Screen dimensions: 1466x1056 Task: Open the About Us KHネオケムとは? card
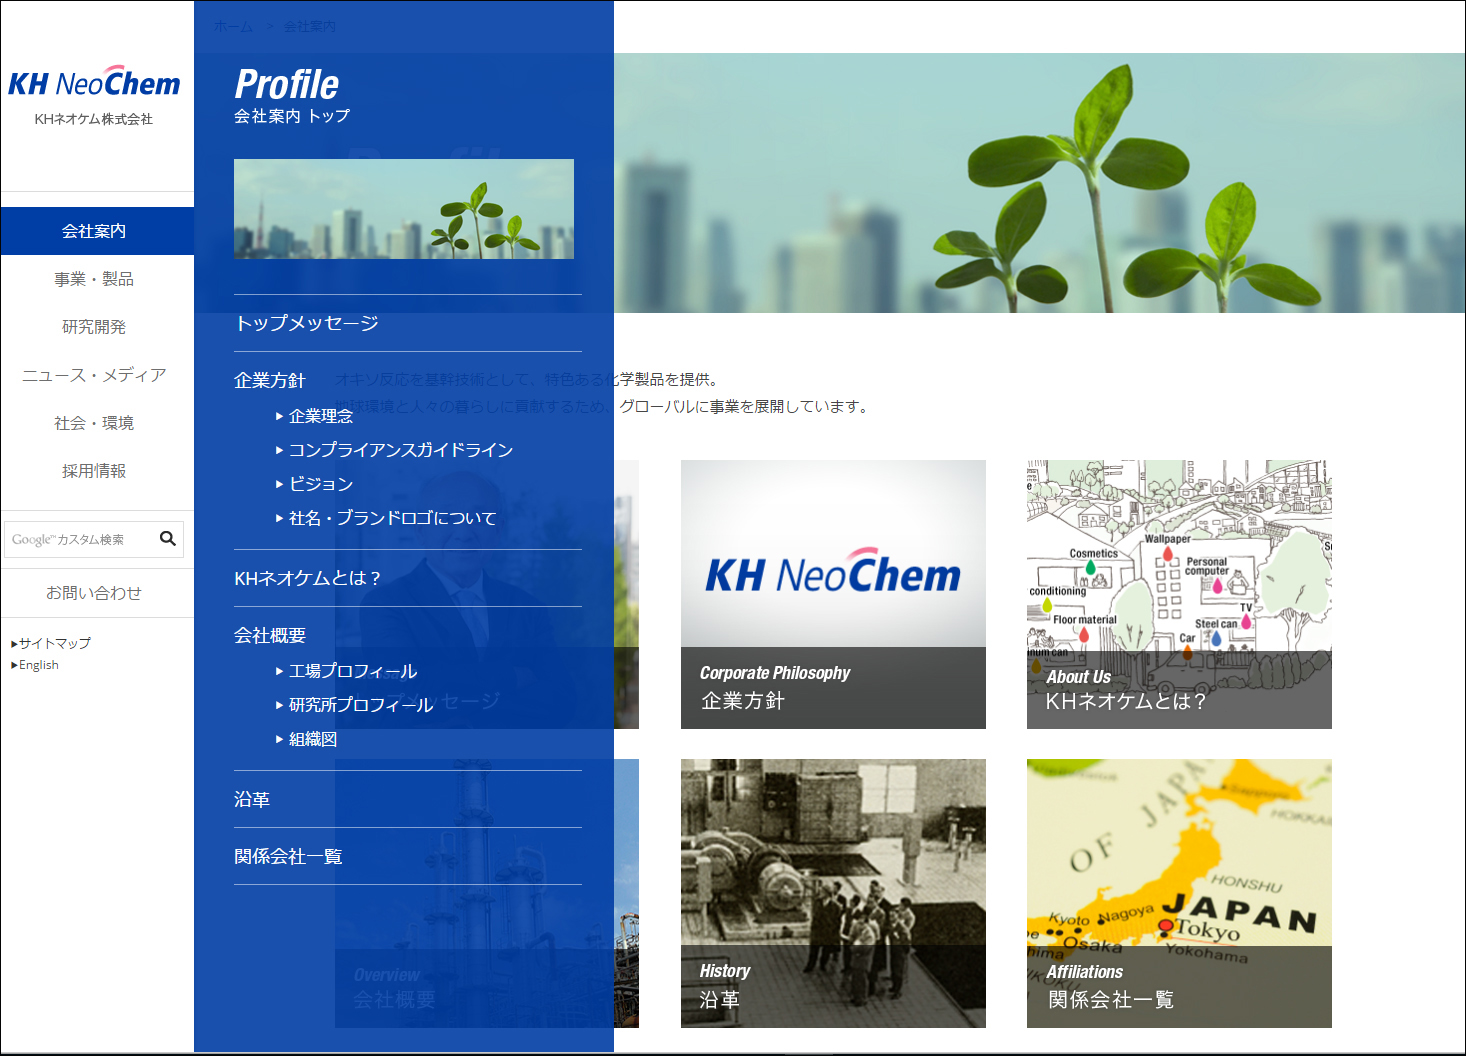(1179, 594)
